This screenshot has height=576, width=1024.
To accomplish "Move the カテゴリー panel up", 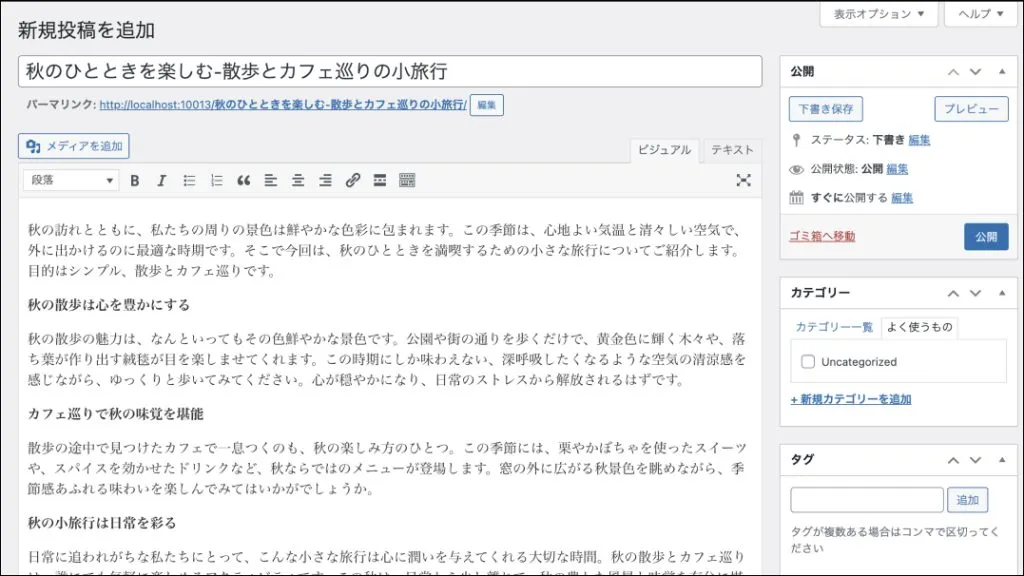I will [953, 293].
